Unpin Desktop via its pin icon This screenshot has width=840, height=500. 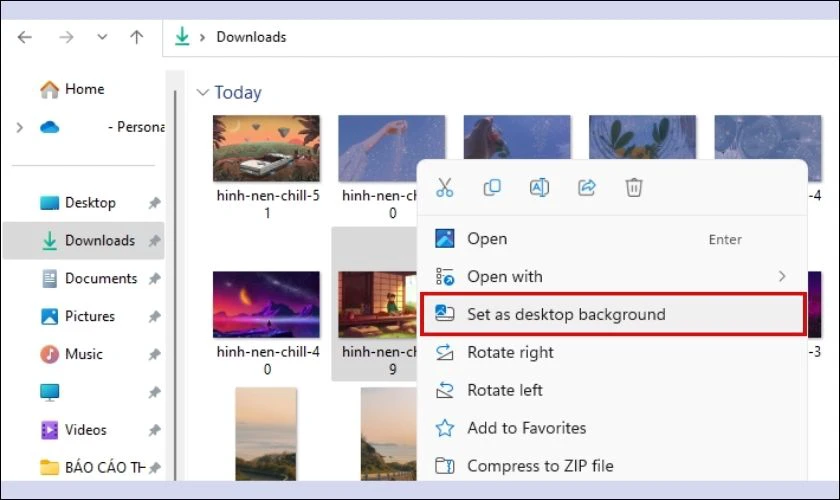[x=154, y=203]
